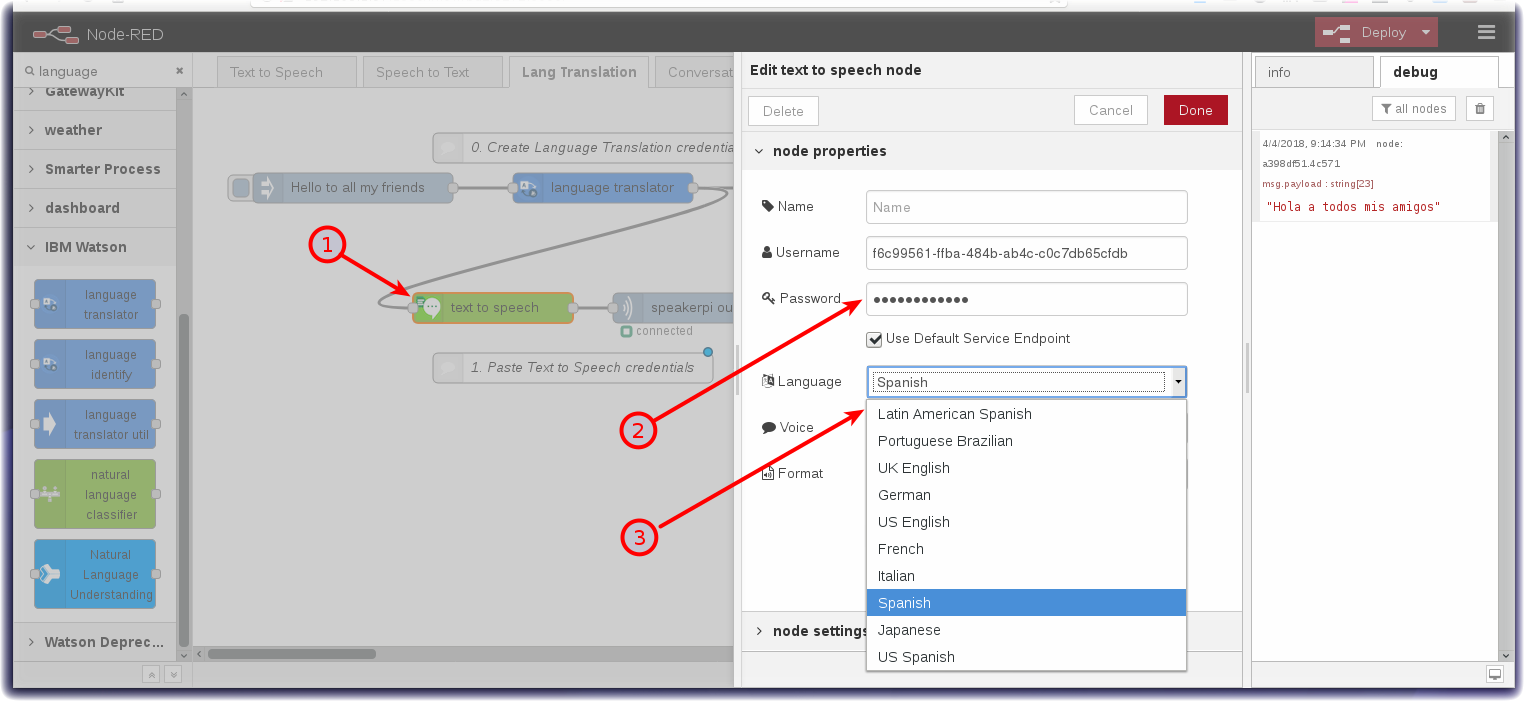Screen dimensions: 1524x701
Task: Collapse the IBM Watson palette category
Action: coord(95,247)
